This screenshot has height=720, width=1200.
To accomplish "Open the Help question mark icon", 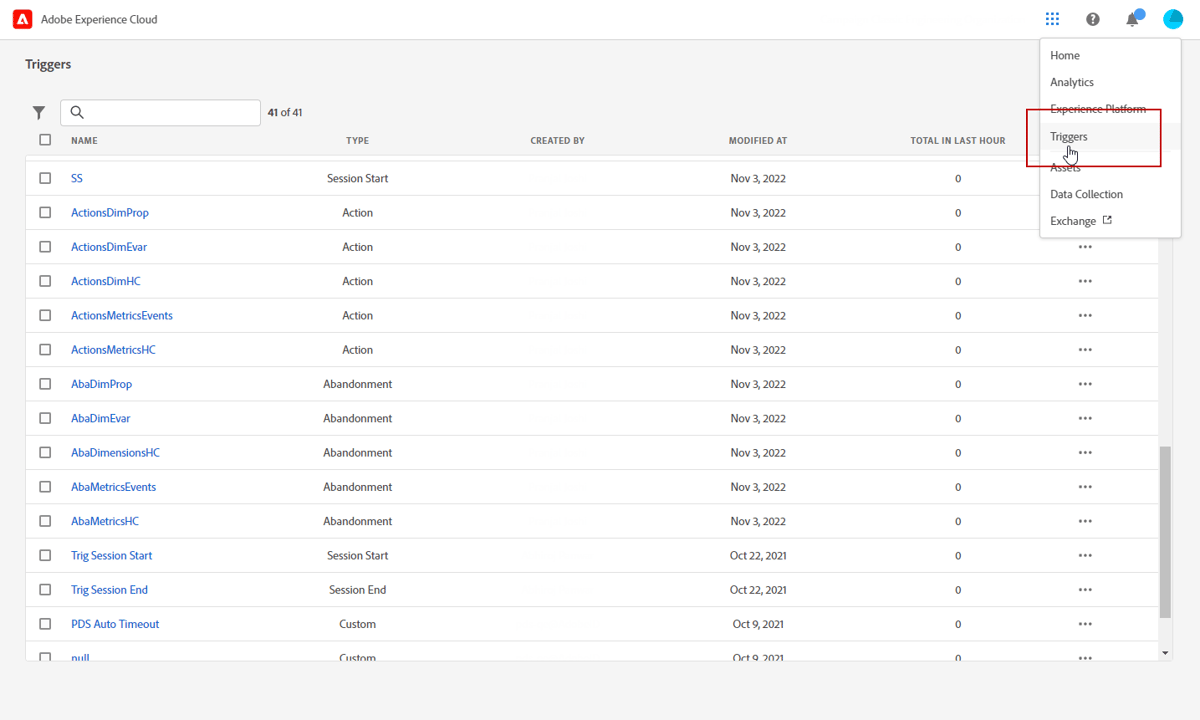I will tap(1092, 19).
